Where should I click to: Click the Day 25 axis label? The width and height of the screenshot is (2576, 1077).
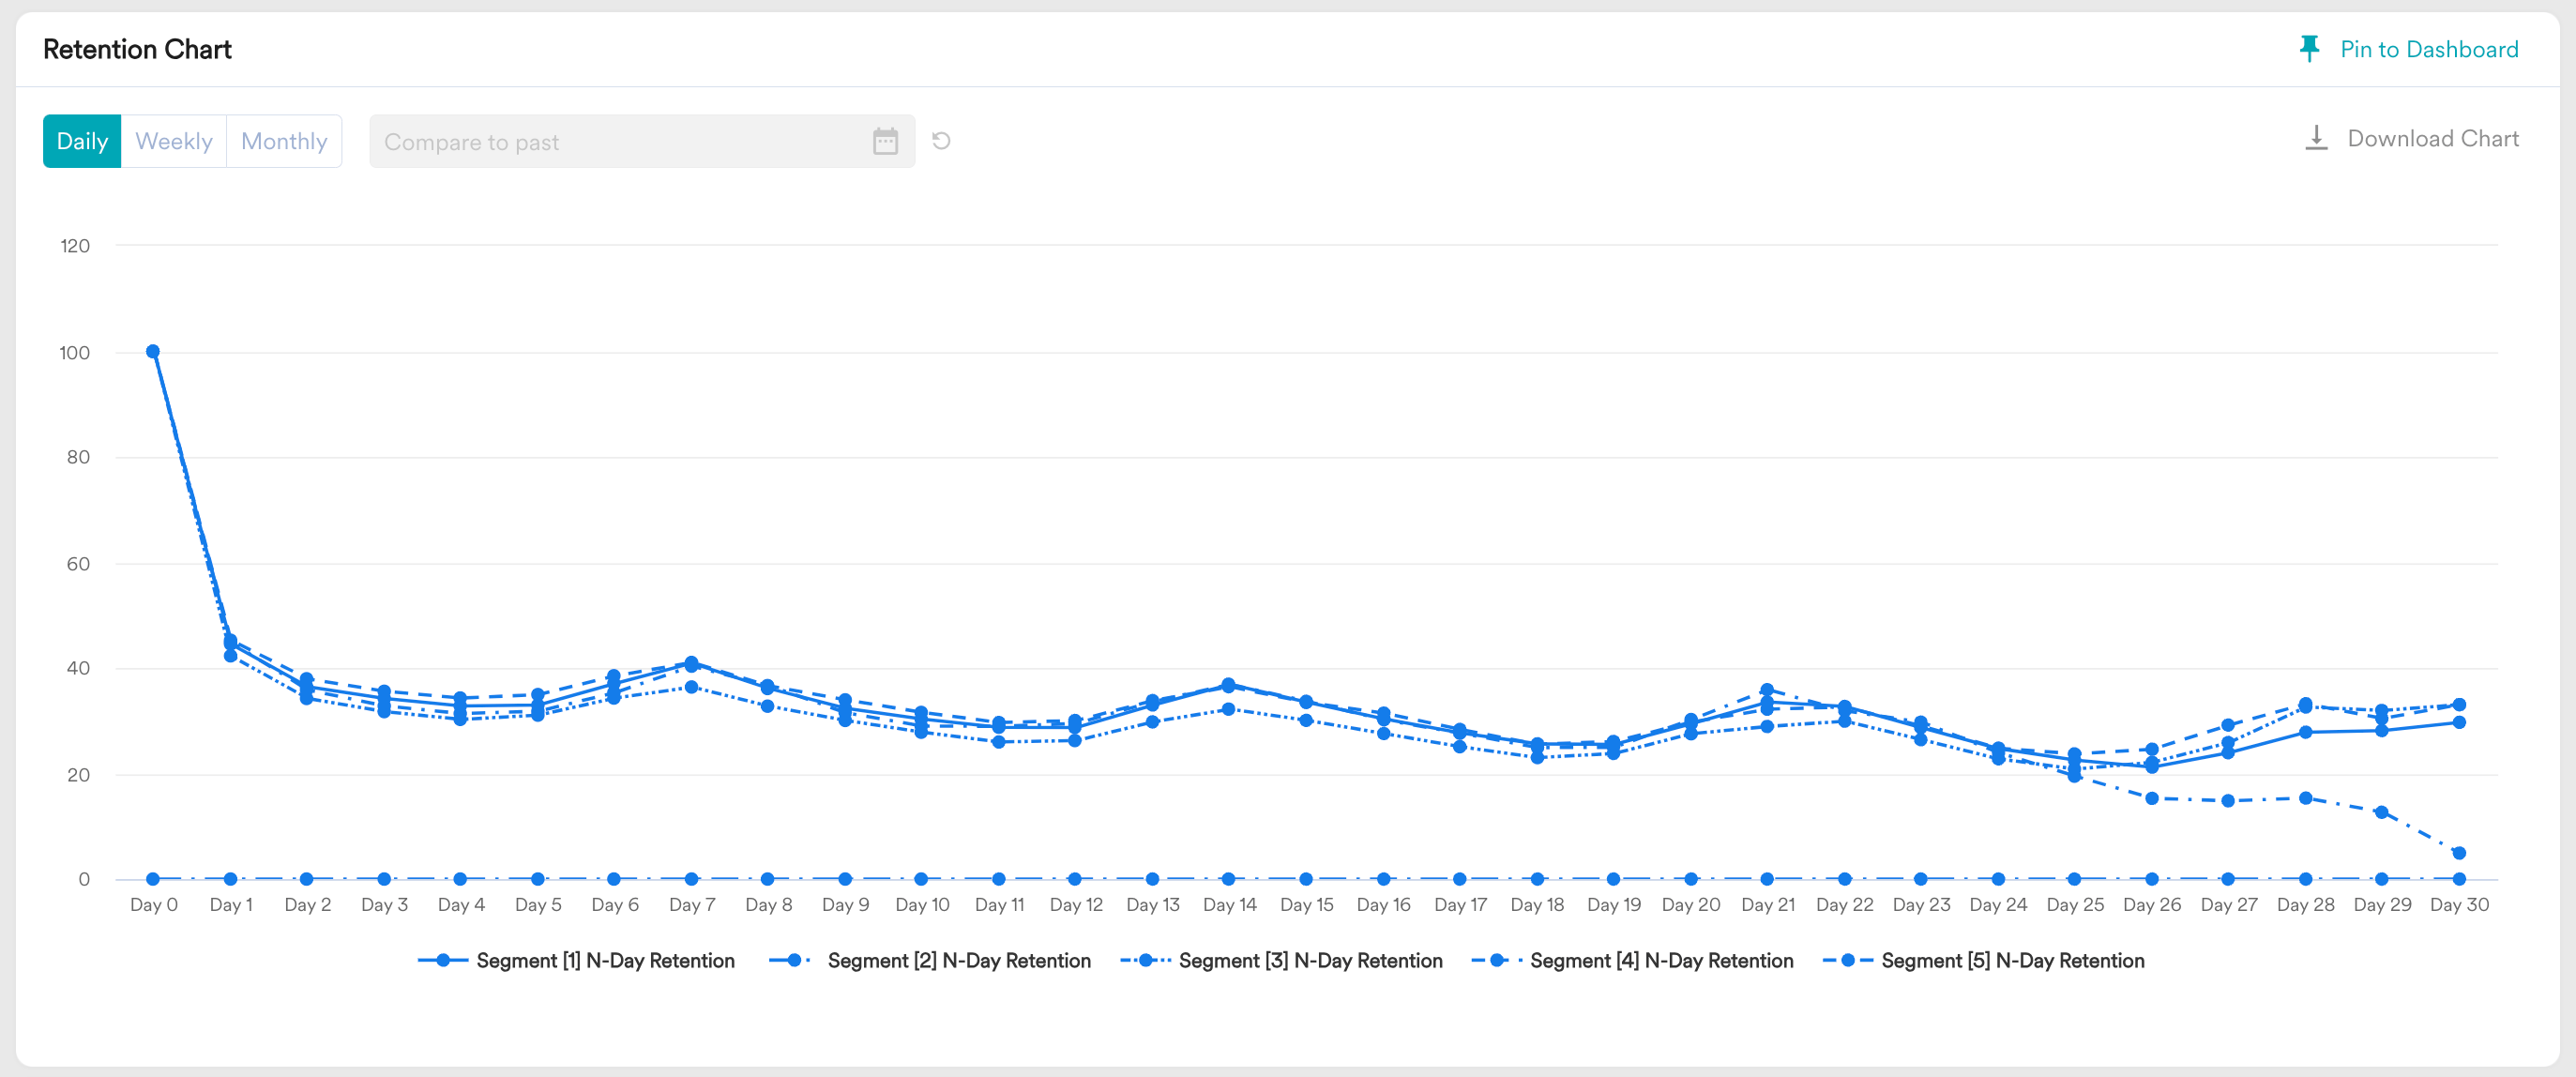pos(2075,904)
